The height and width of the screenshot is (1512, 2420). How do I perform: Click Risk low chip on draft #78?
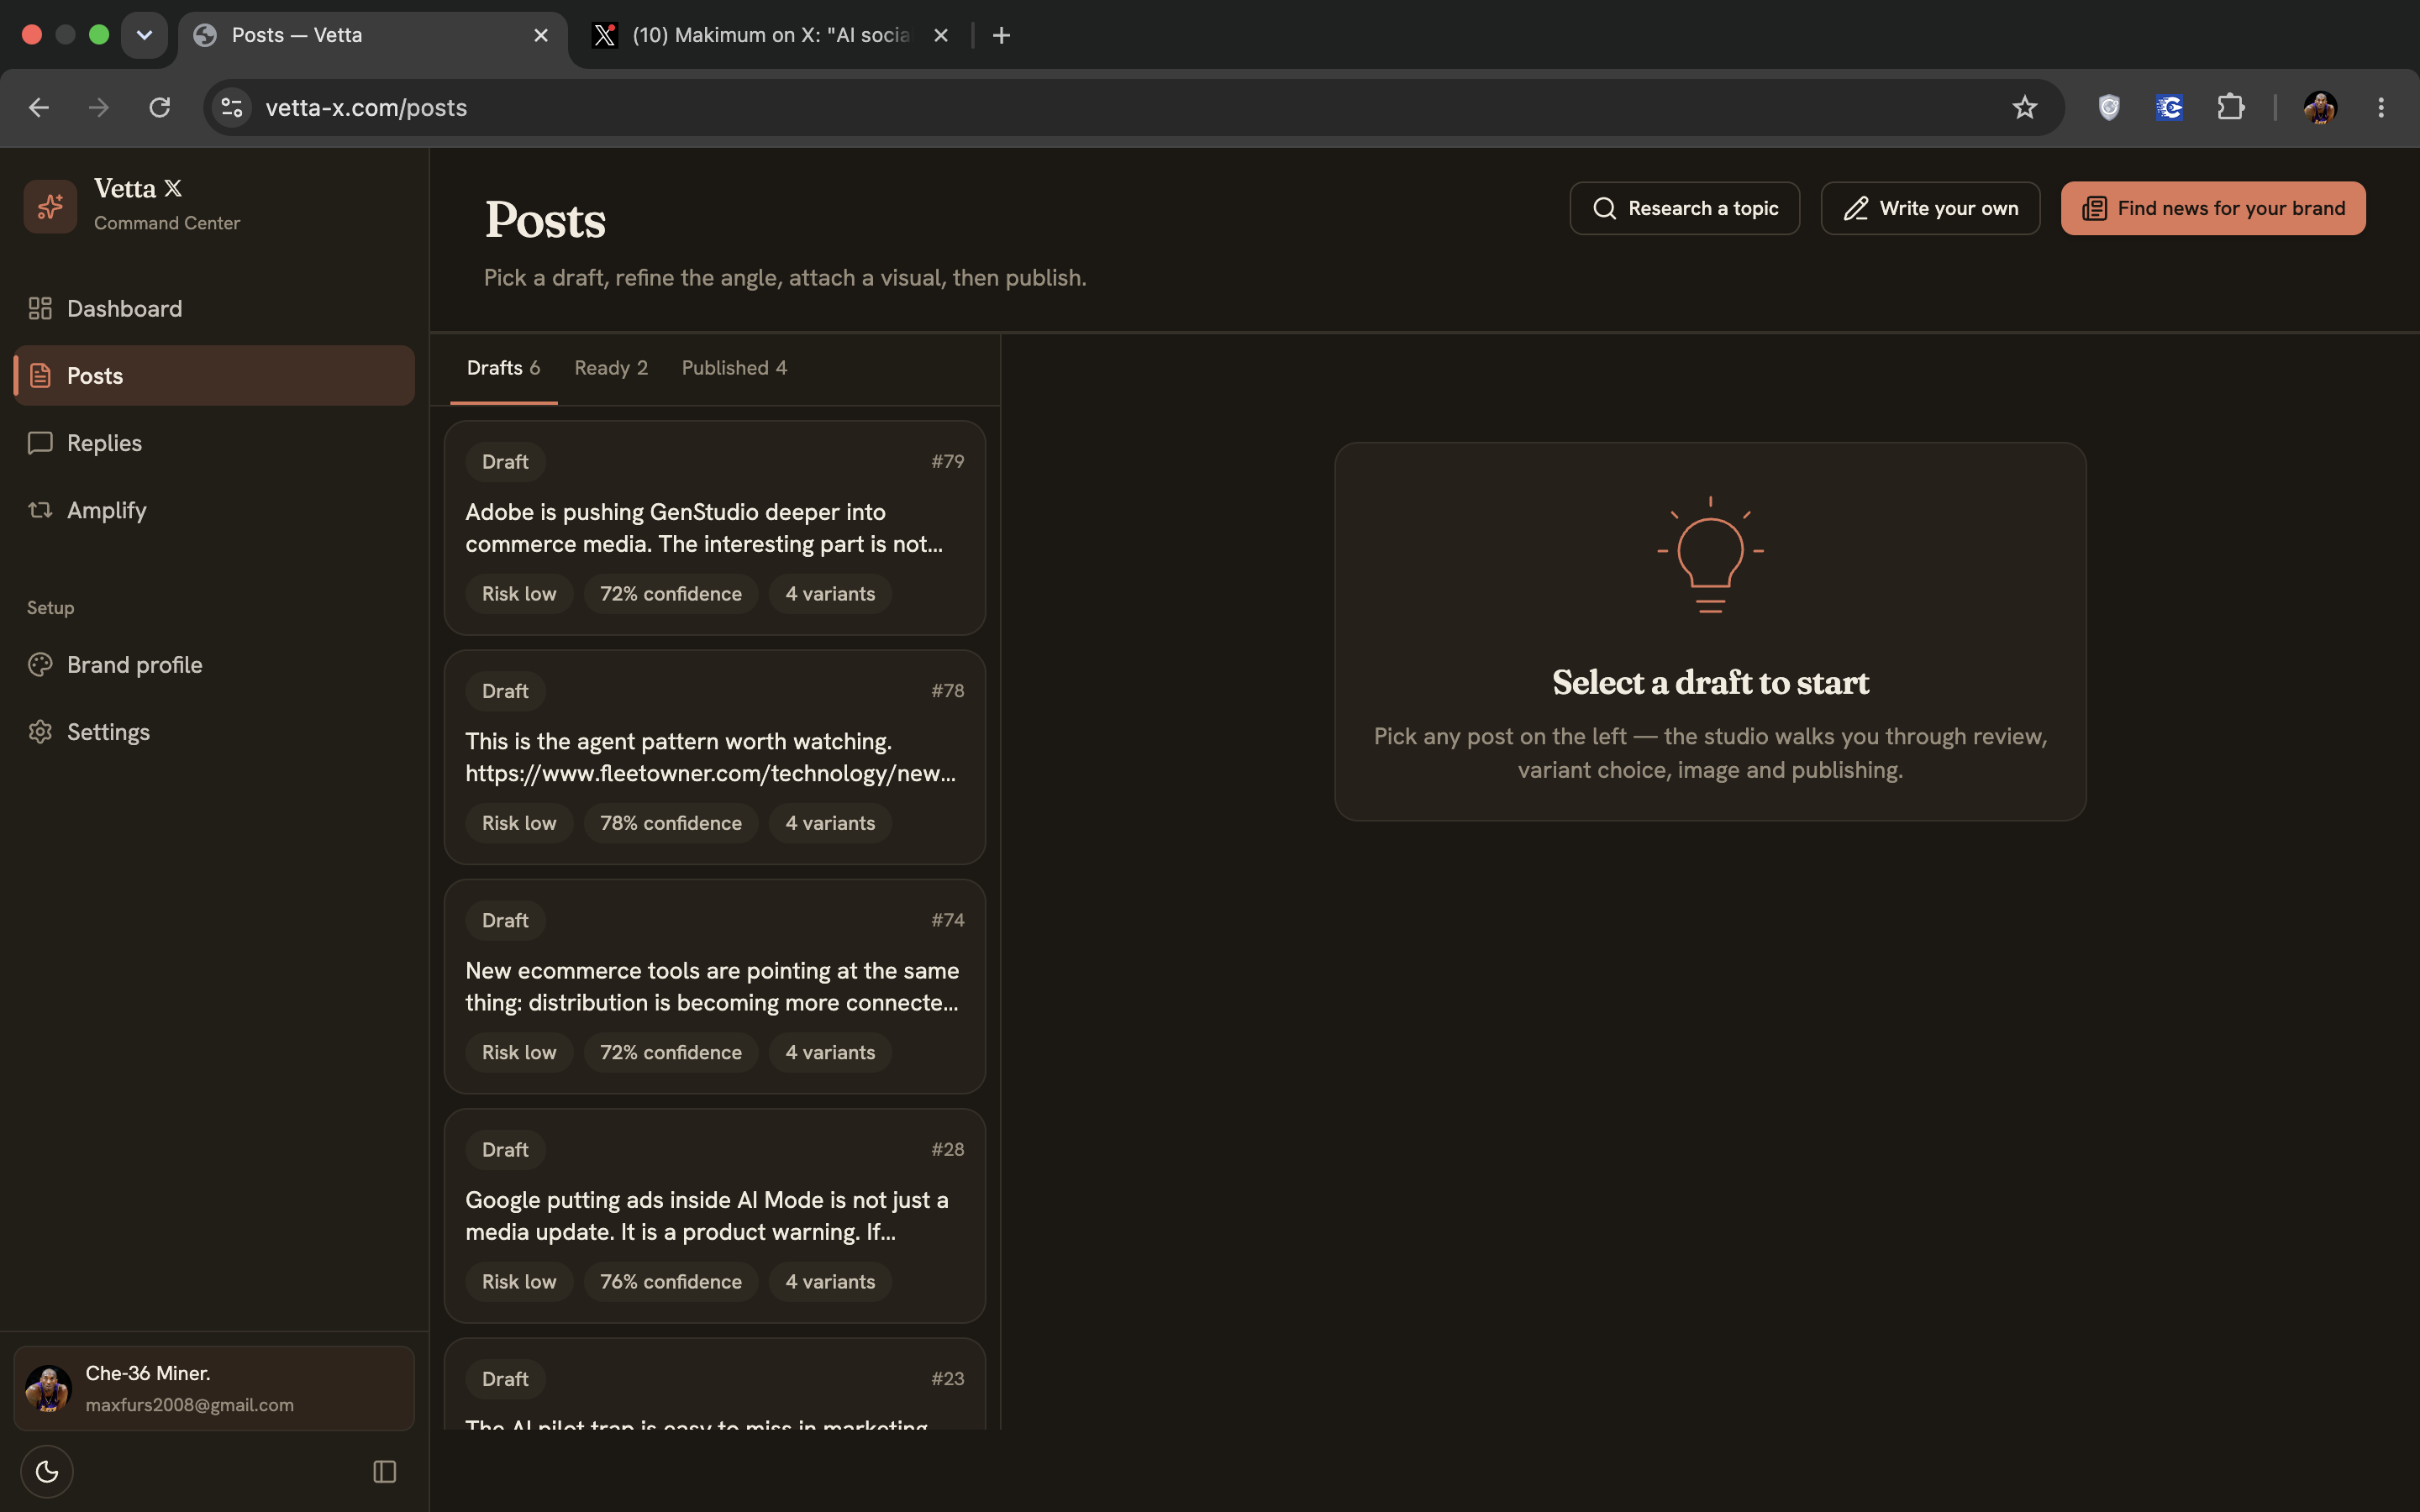(x=519, y=823)
